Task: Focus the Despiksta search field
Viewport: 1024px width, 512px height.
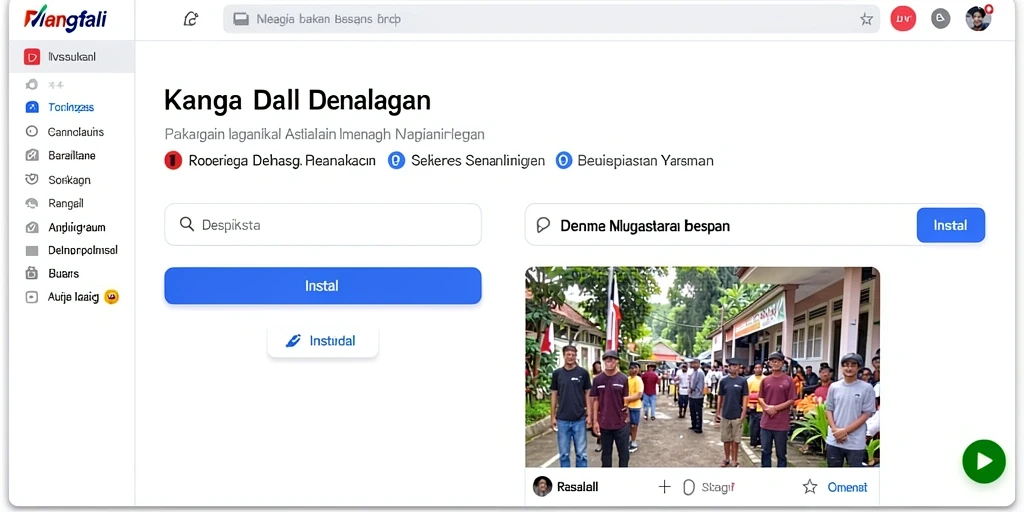Action: (323, 225)
